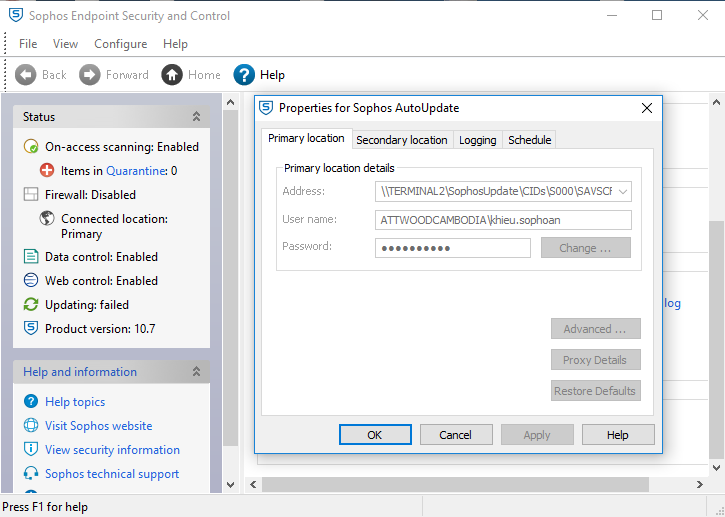
Task: Click the Password input field
Action: click(x=453, y=248)
